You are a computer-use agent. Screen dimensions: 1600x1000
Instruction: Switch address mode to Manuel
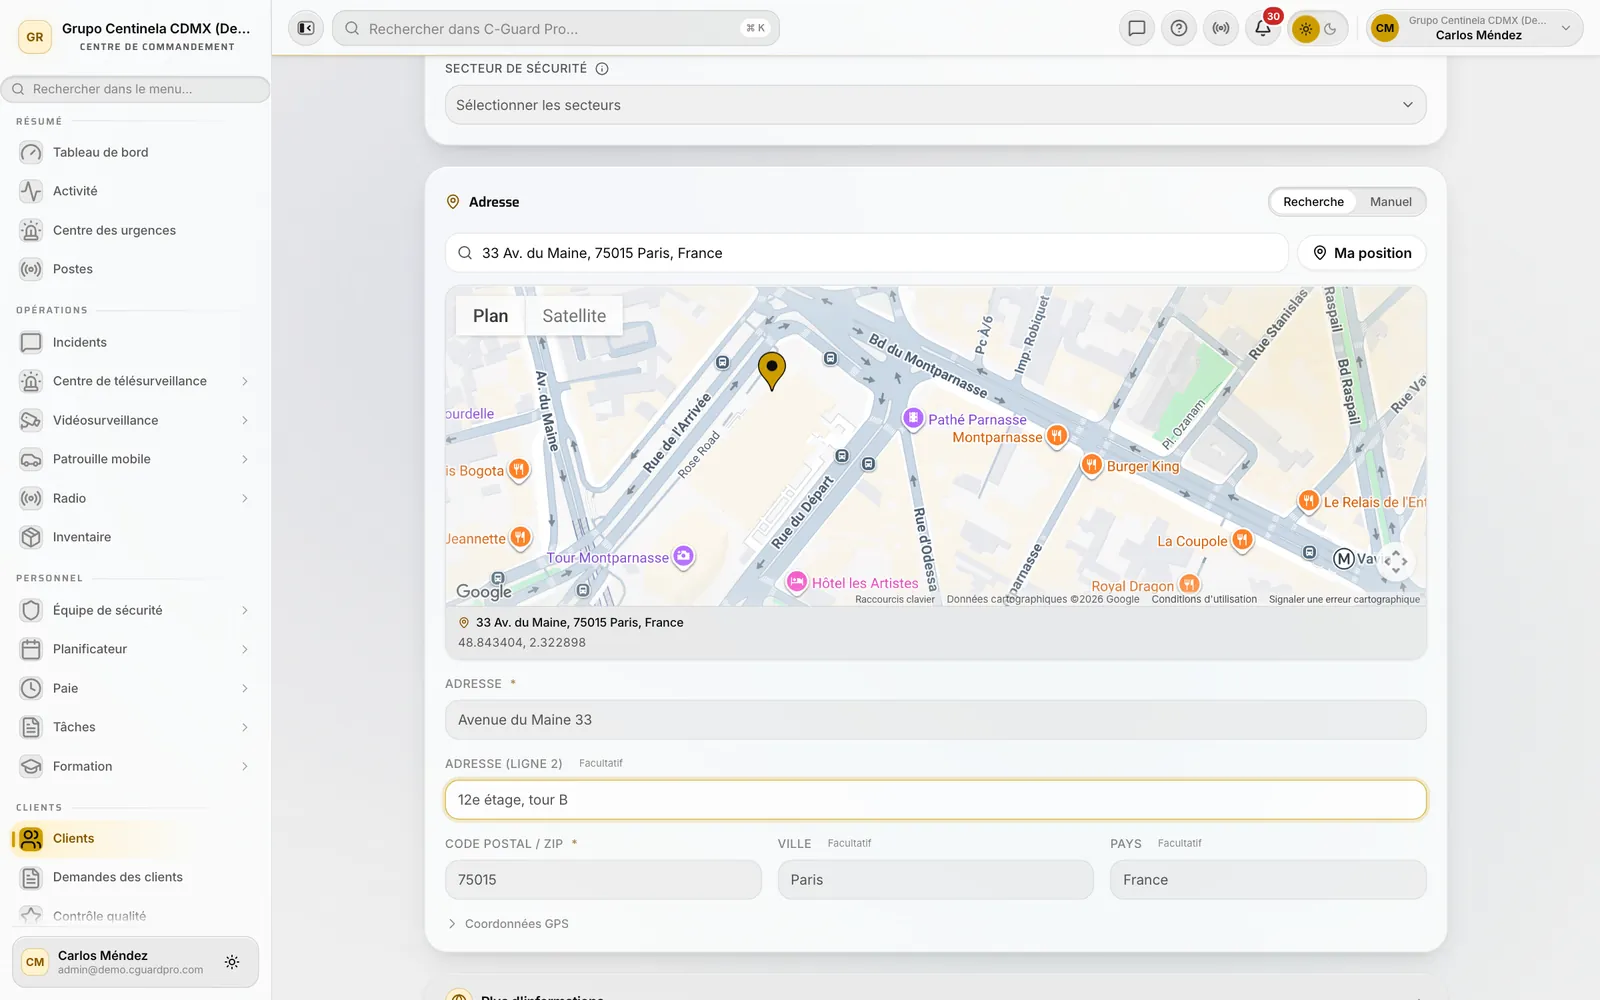(1390, 202)
